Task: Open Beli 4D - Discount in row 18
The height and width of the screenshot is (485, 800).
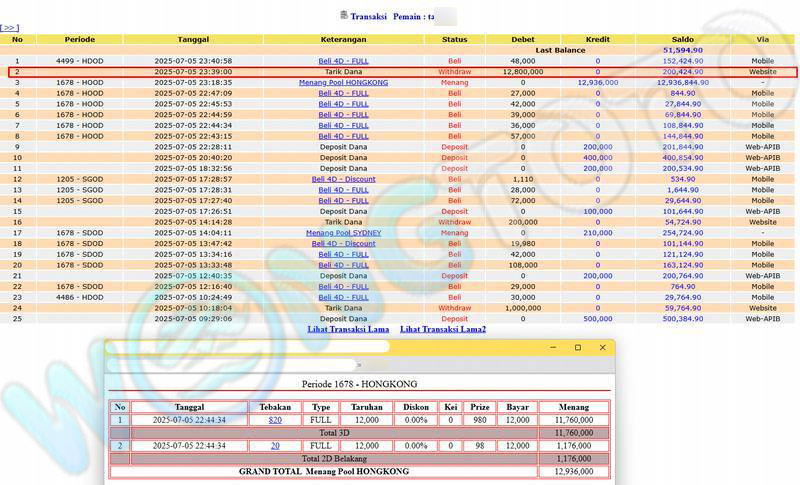Action: (x=343, y=243)
